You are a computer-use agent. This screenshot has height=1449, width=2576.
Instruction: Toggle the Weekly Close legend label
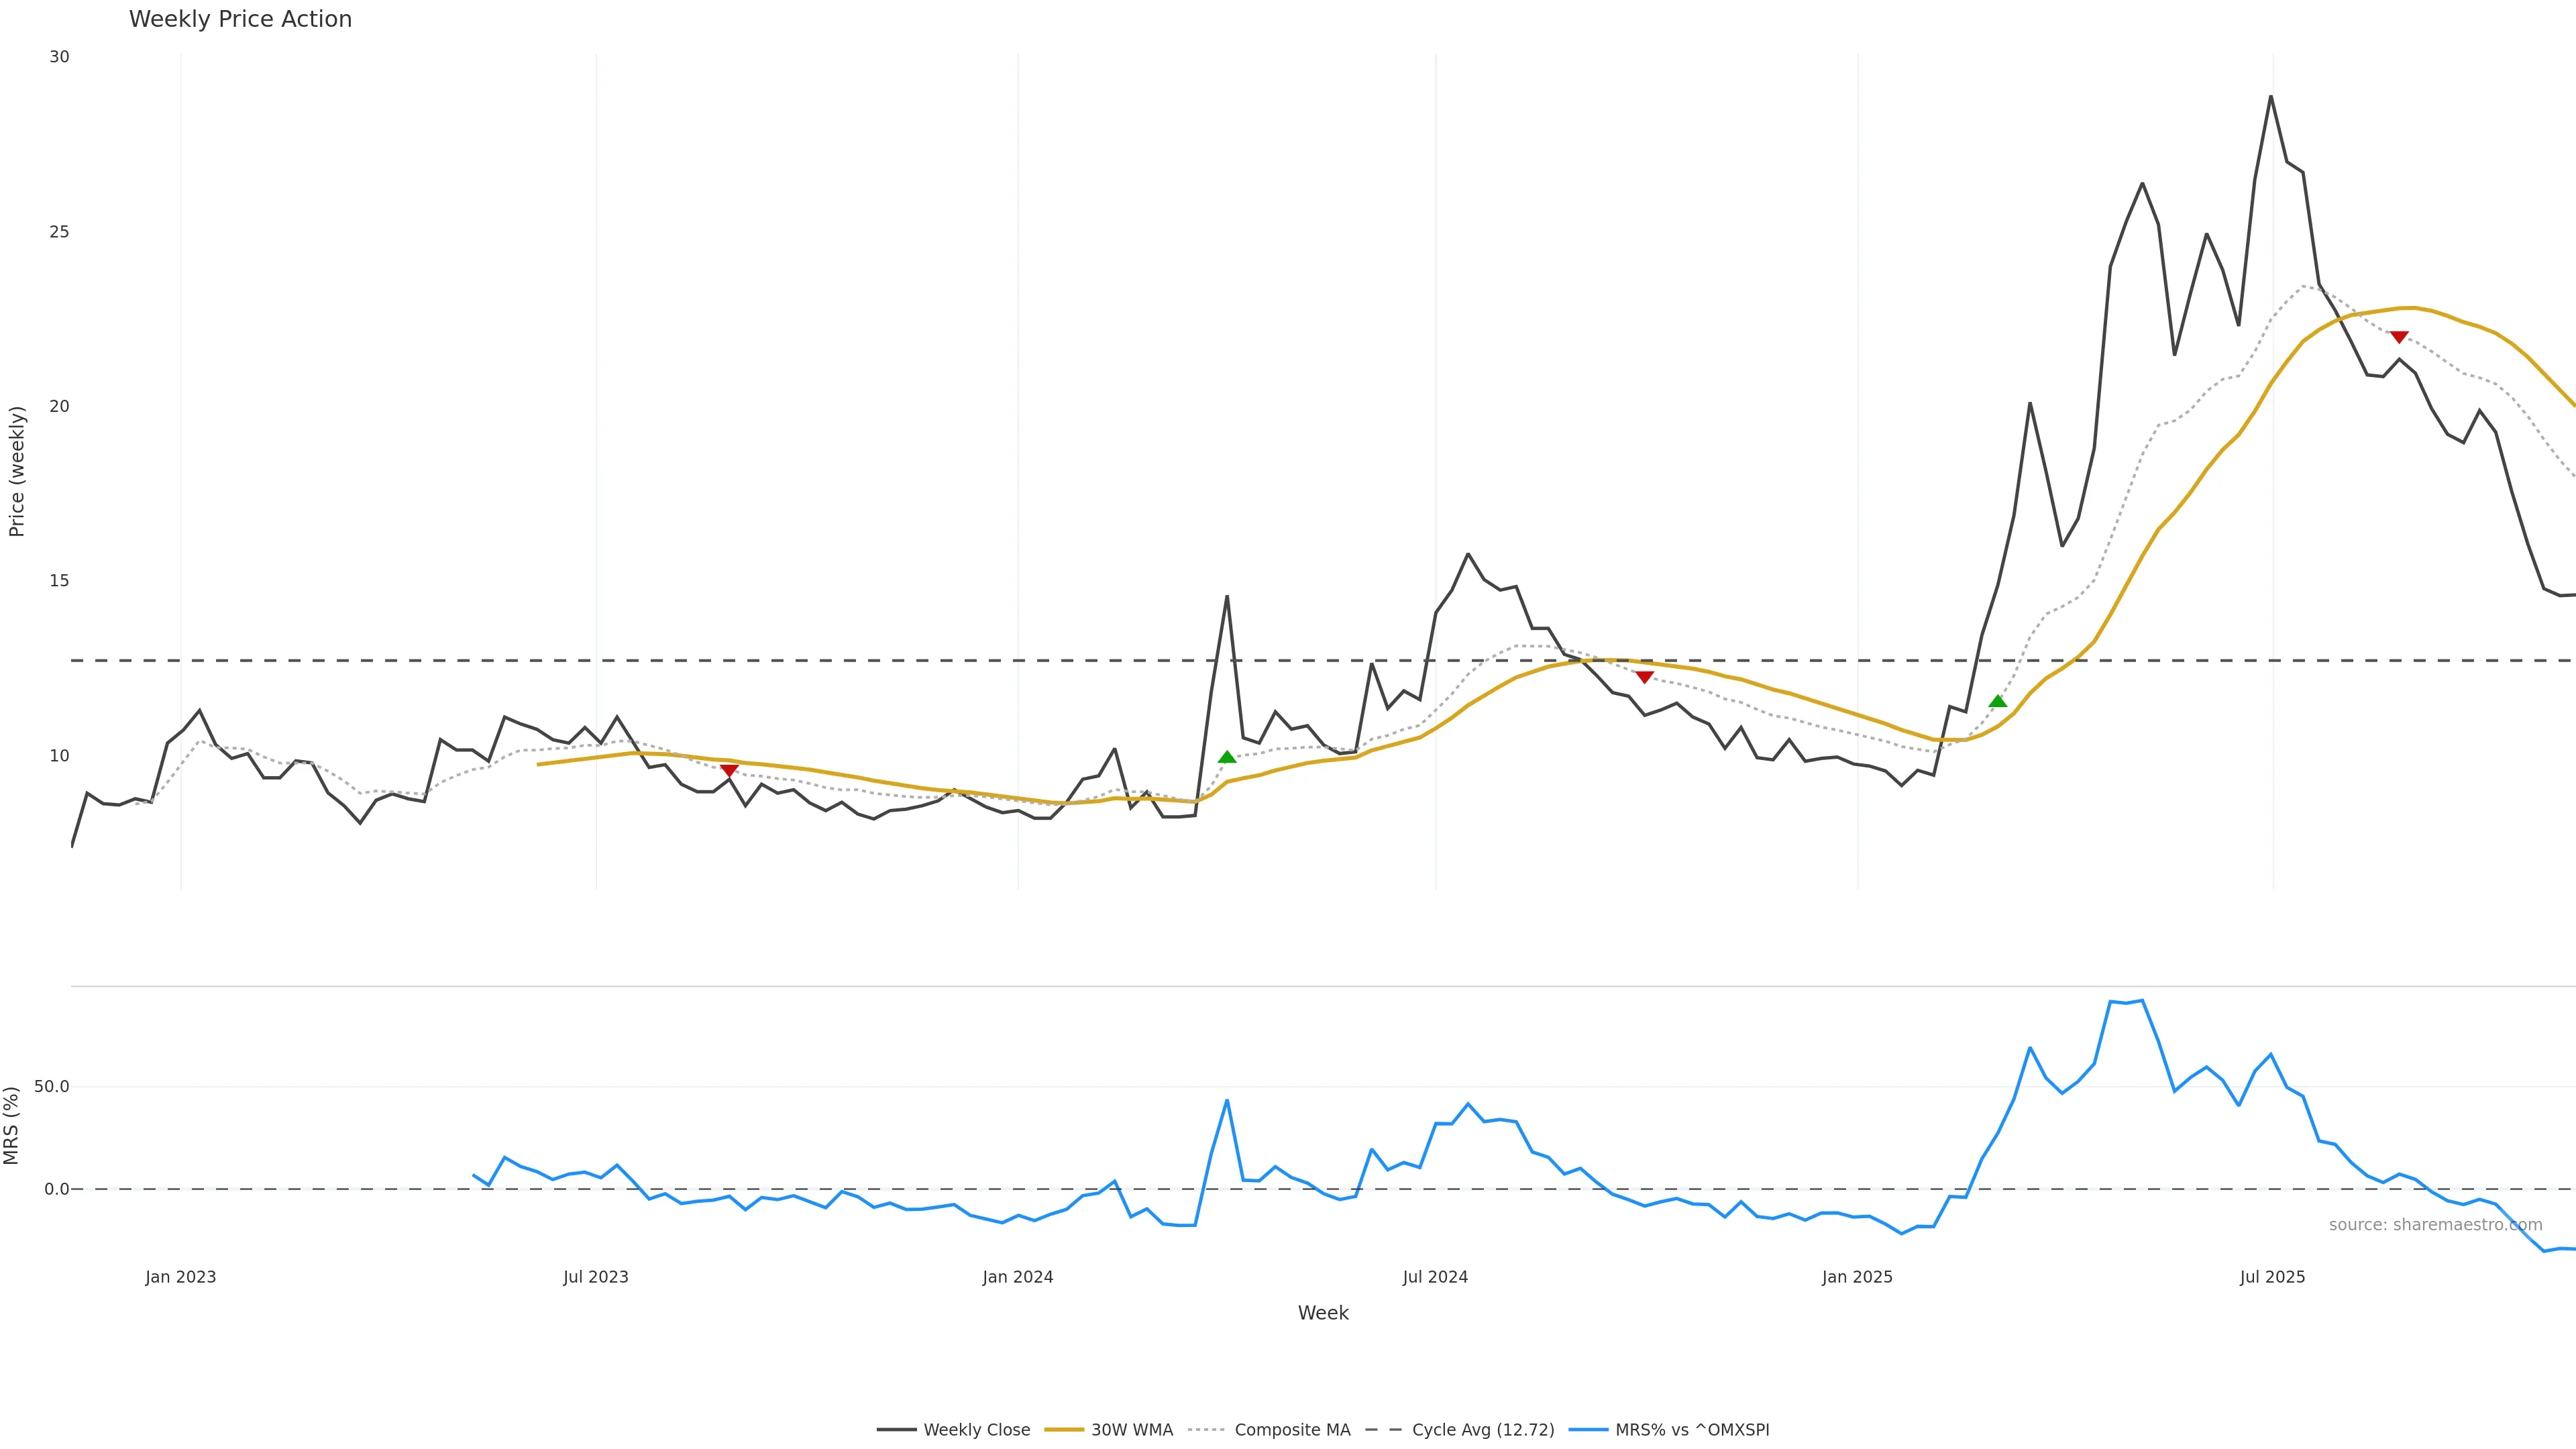976,1430
